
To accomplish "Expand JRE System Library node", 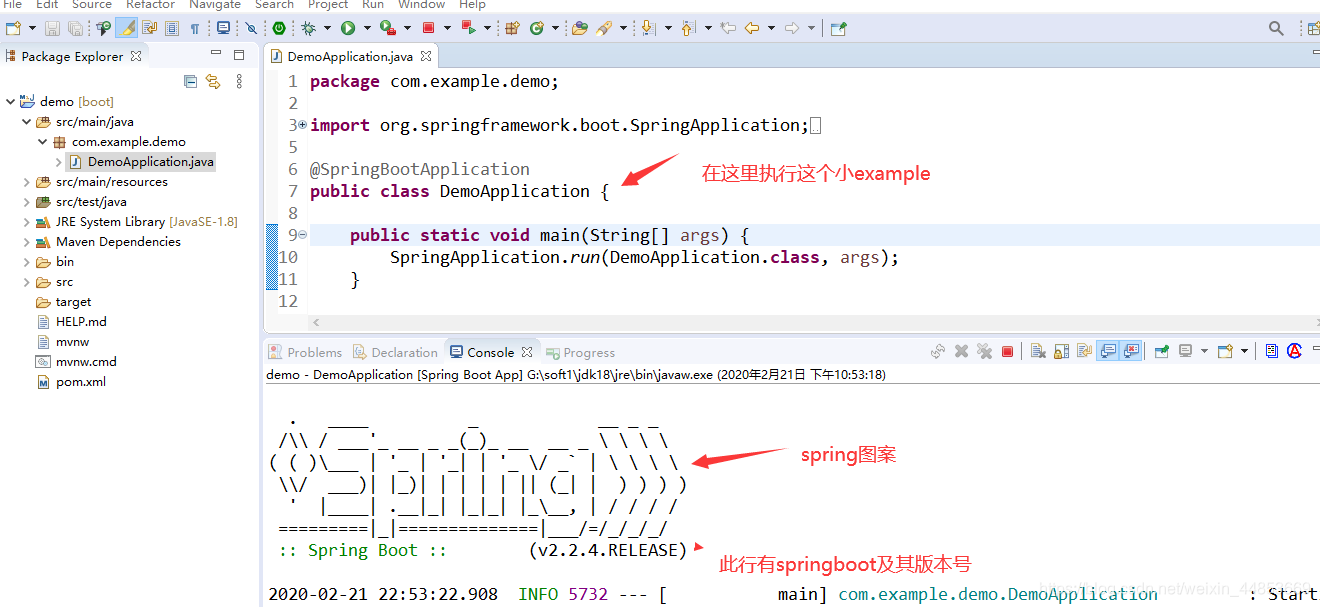I will point(27,222).
